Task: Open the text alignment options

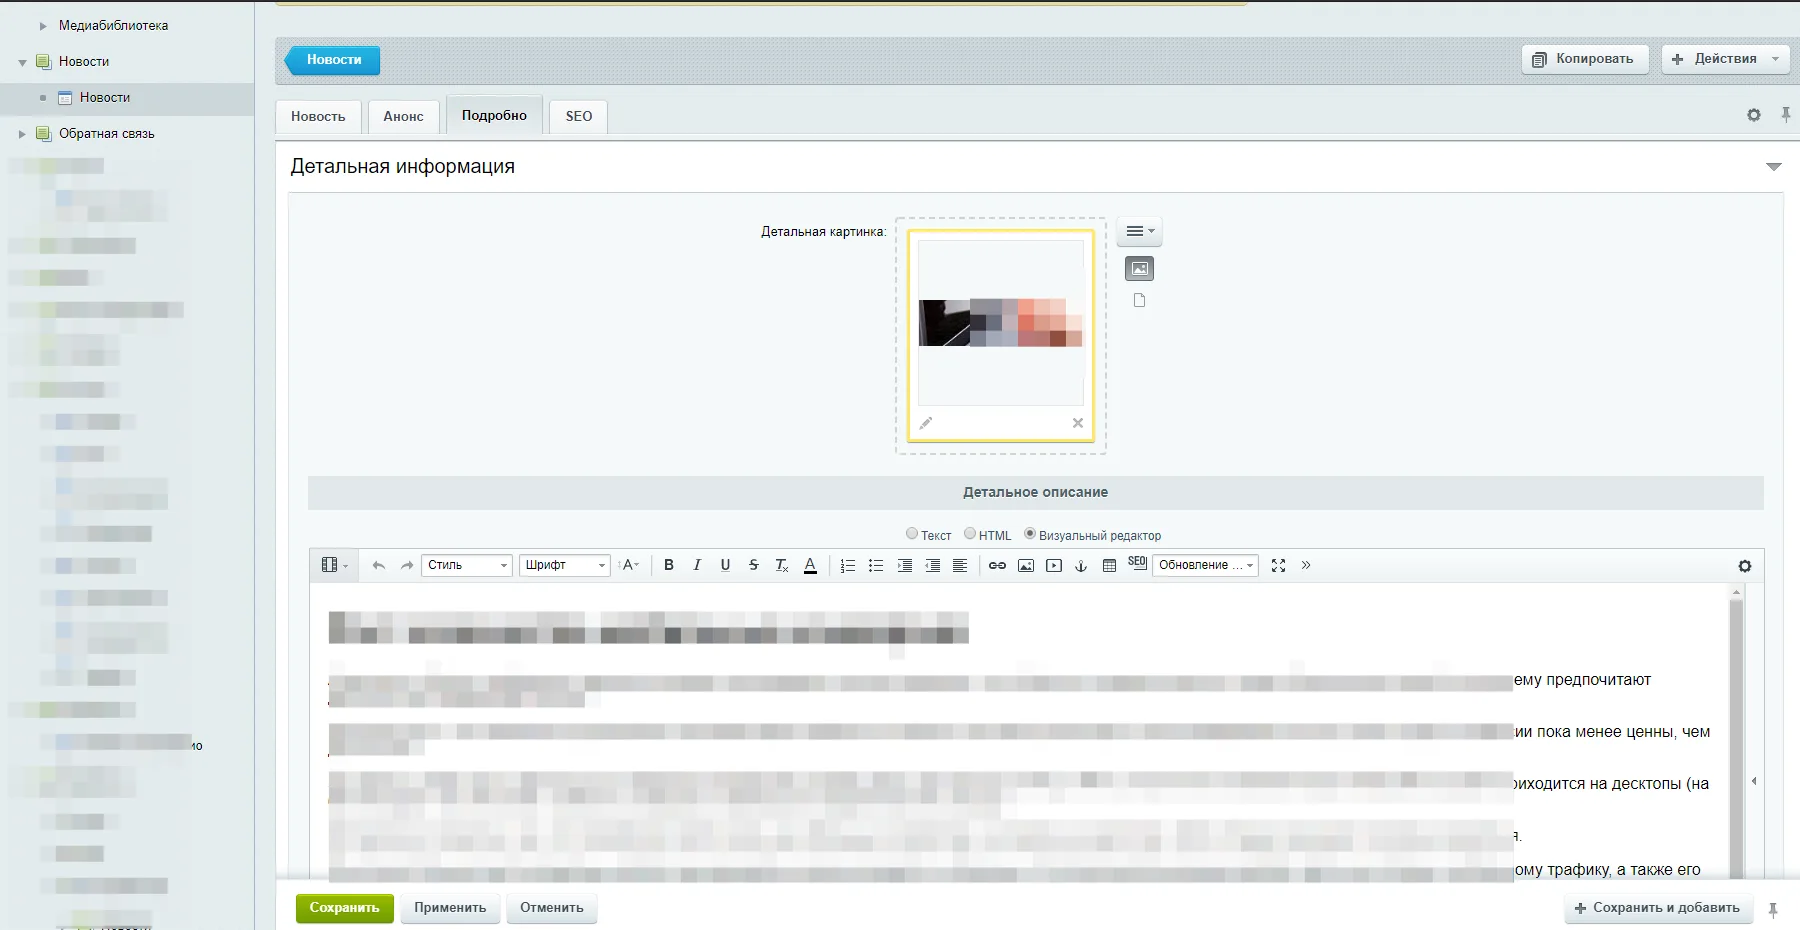Action: tap(960, 565)
